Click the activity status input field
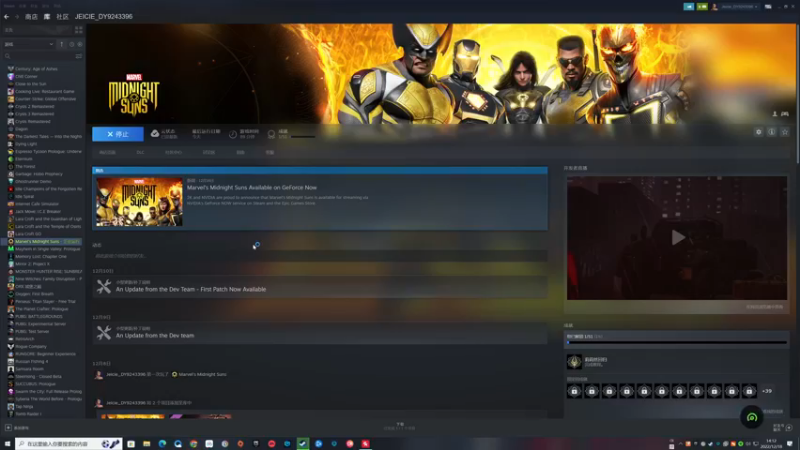The height and width of the screenshot is (450, 800). point(320,256)
